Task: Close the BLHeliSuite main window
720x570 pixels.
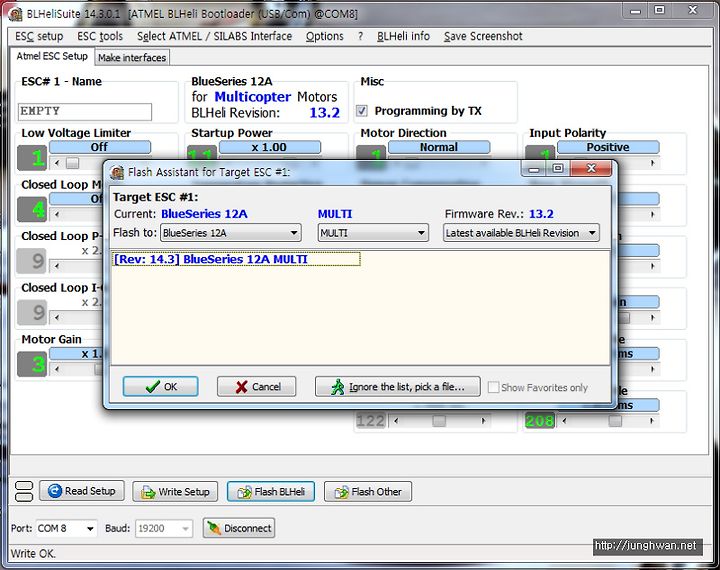Action: point(693,11)
